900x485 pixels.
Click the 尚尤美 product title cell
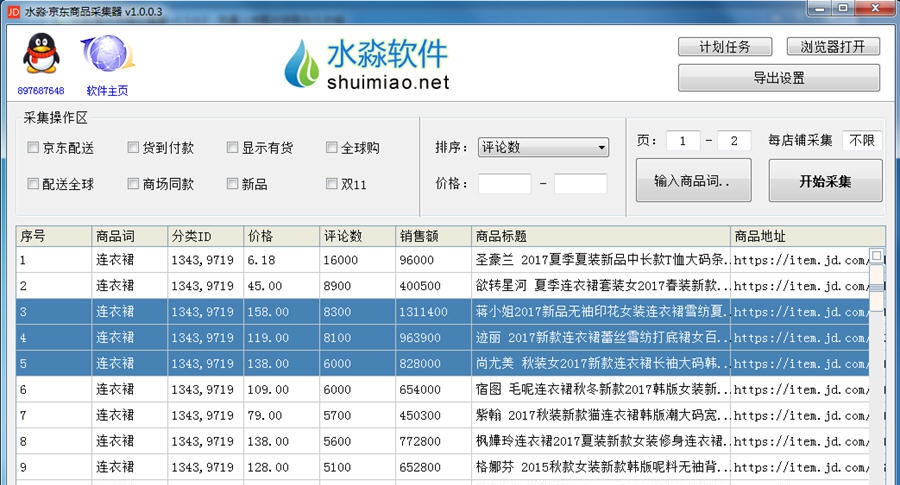click(x=601, y=363)
